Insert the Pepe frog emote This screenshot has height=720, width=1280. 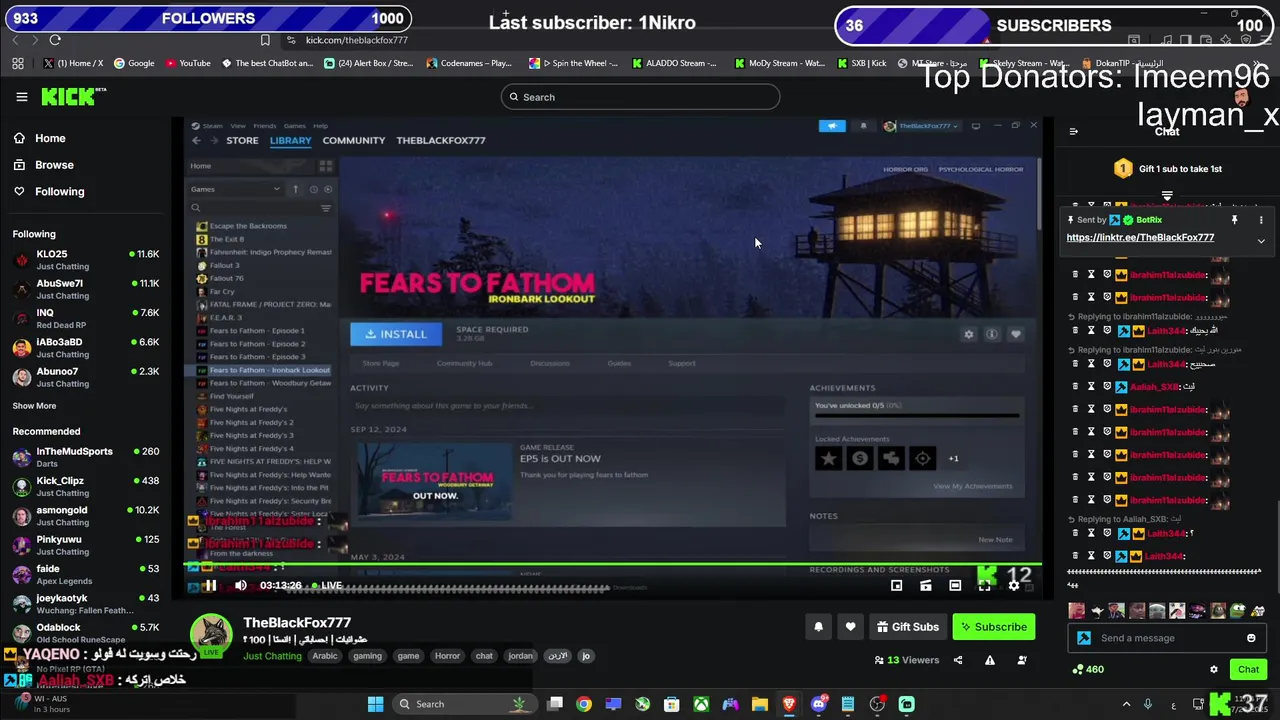point(1238,610)
